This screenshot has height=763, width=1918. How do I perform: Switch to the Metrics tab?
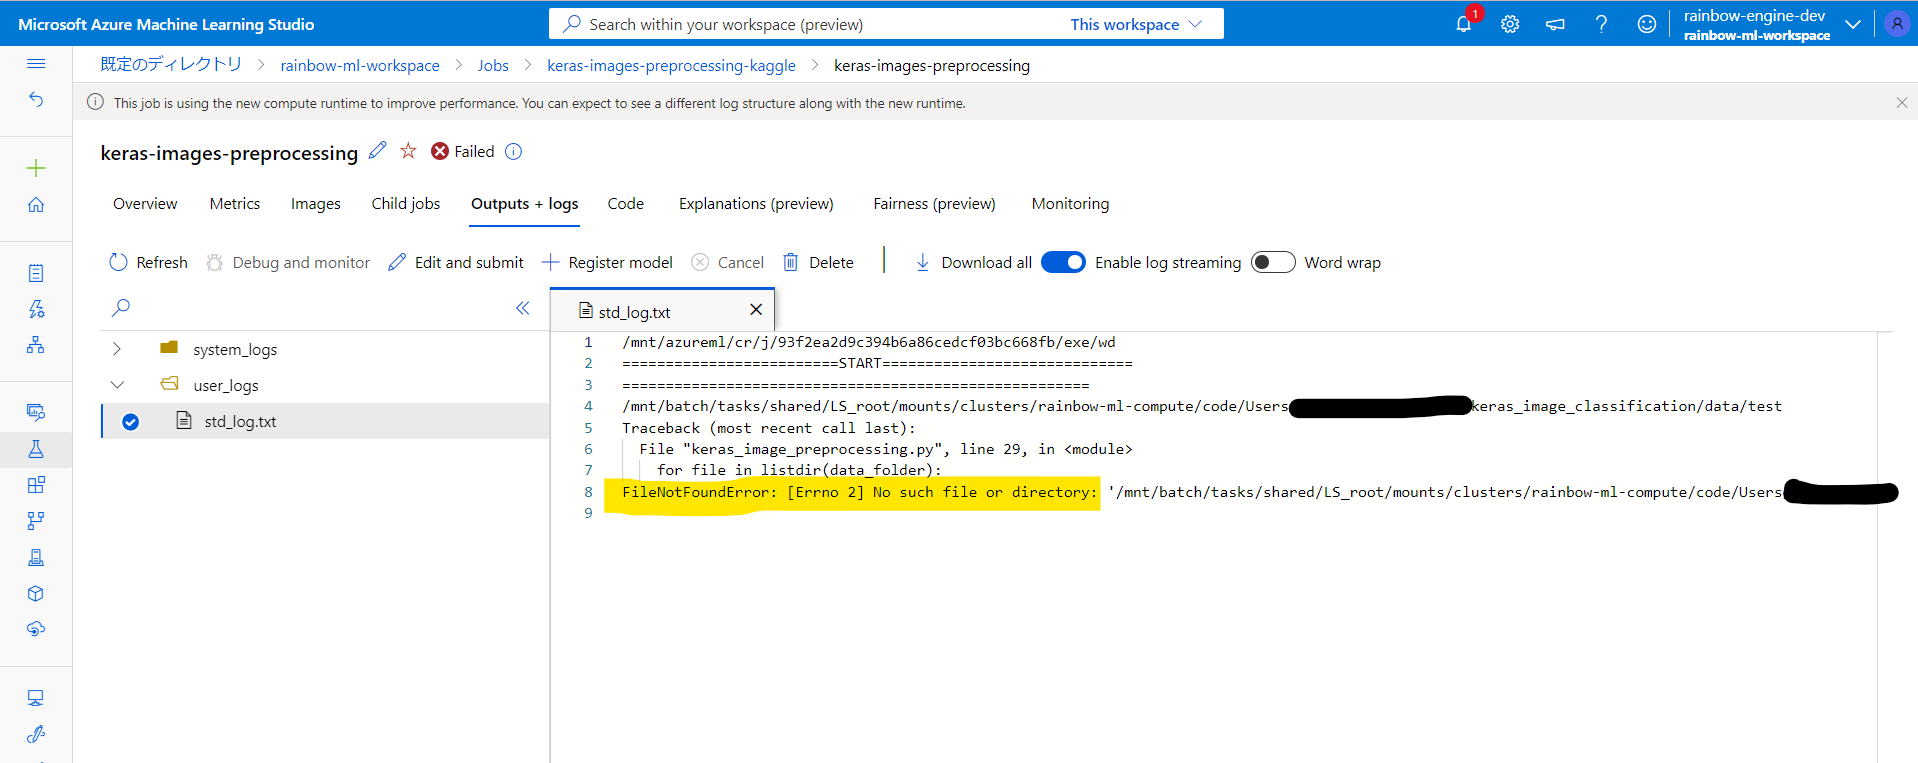click(235, 204)
